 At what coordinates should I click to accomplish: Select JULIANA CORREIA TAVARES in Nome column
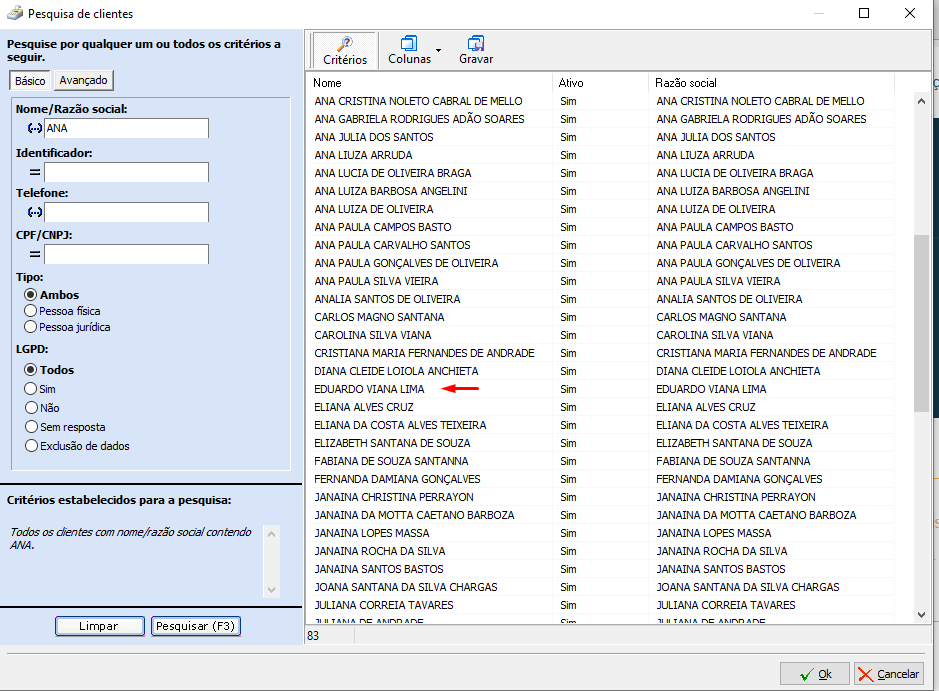(x=383, y=605)
